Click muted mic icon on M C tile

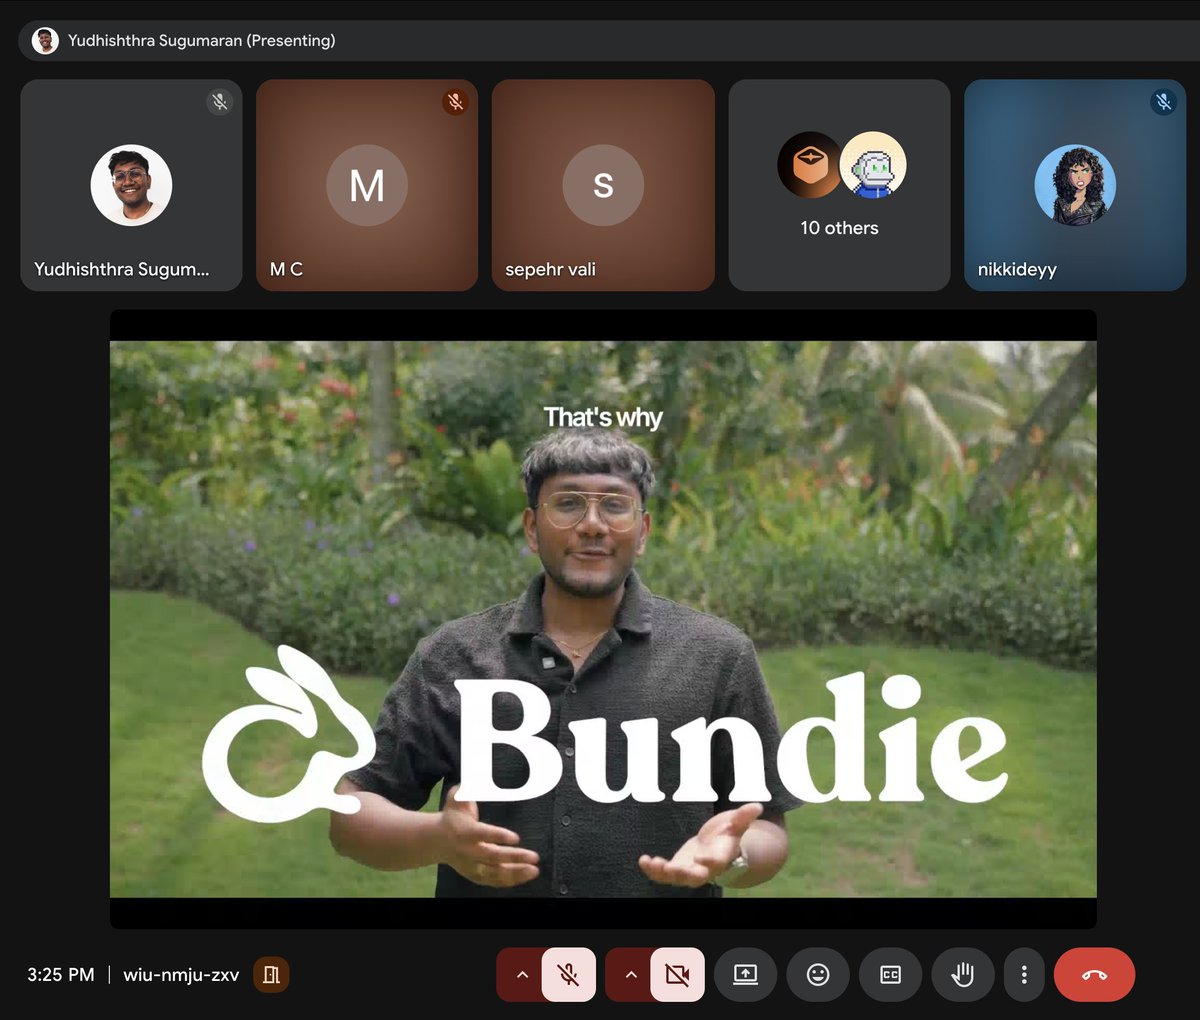(455, 102)
